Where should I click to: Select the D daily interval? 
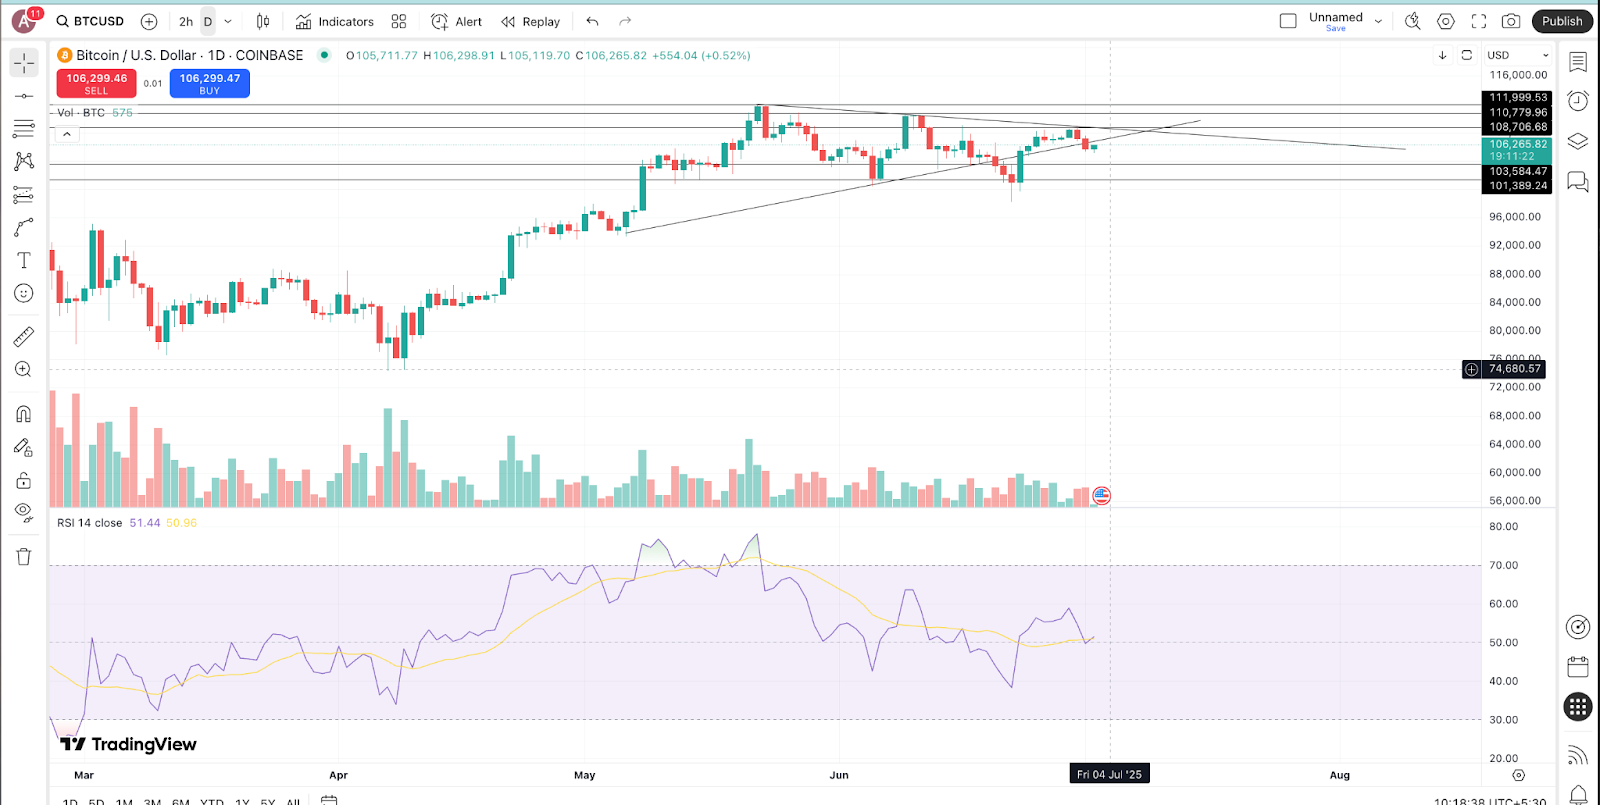tap(208, 21)
